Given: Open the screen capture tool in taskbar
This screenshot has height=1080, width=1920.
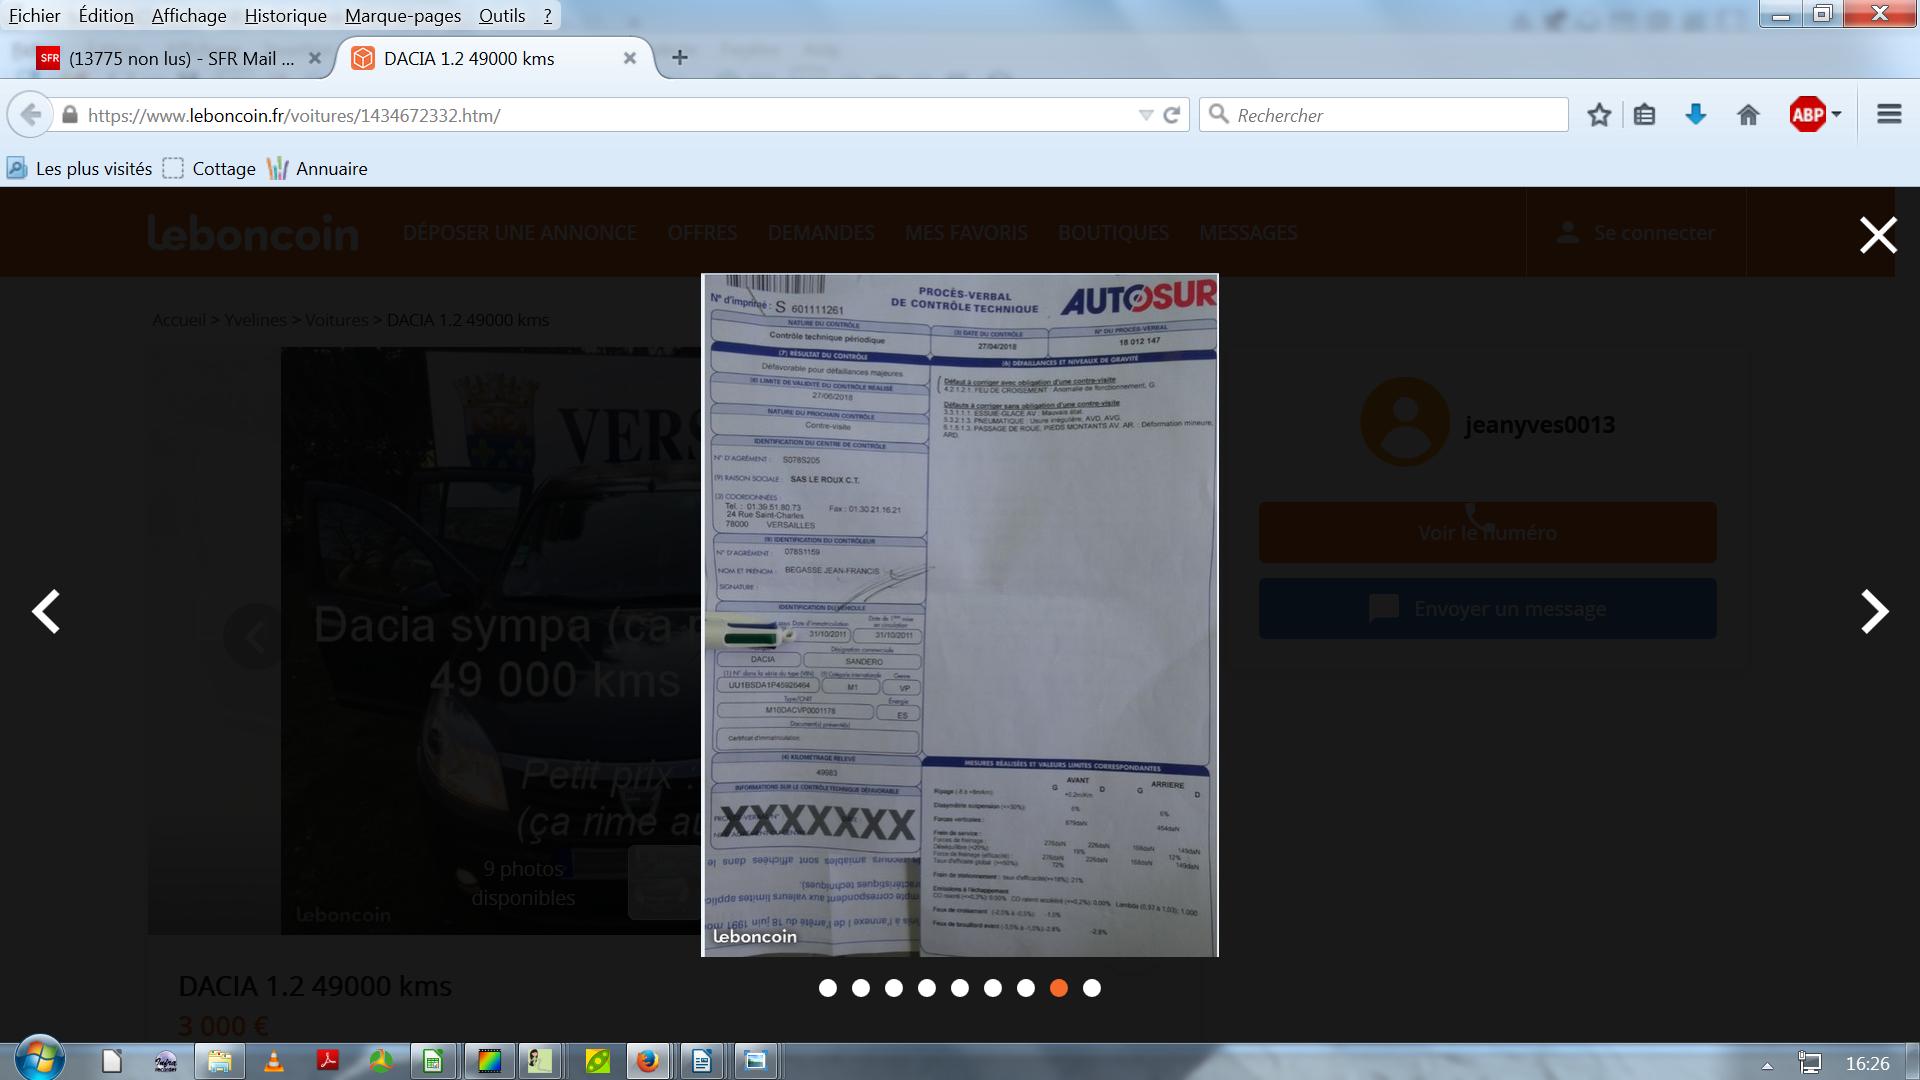Looking at the screenshot, I should click(x=756, y=1061).
